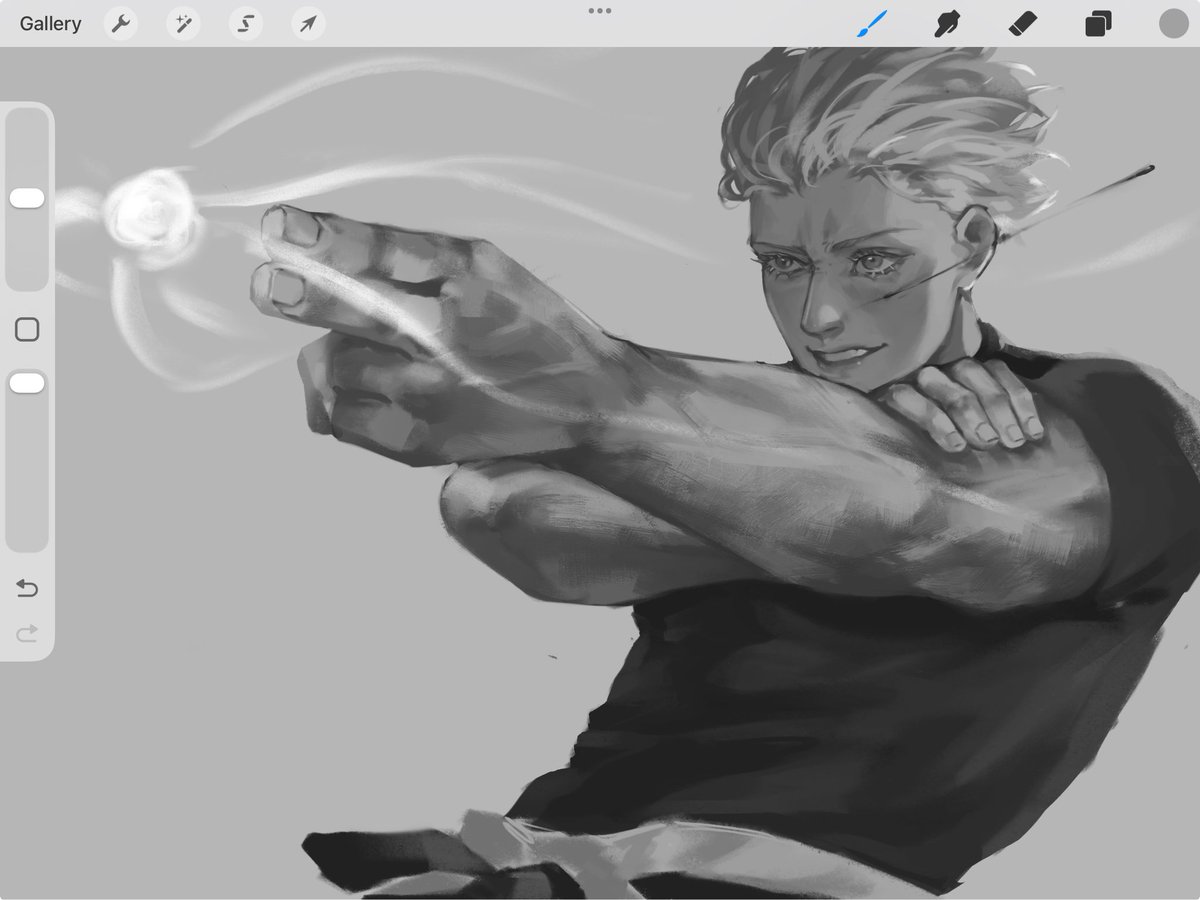Open the Gallery view

click(x=50, y=24)
